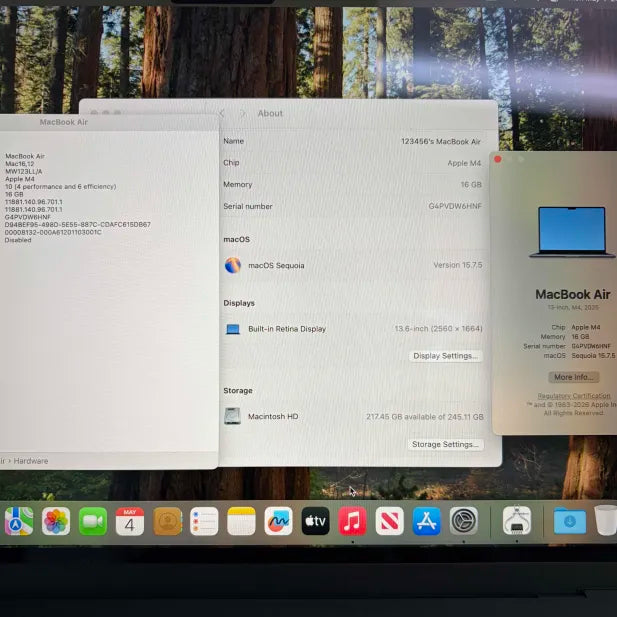Image resolution: width=617 pixels, height=617 pixels.
Task: Launch Music from the Dock
Action: tap(353, 521)
